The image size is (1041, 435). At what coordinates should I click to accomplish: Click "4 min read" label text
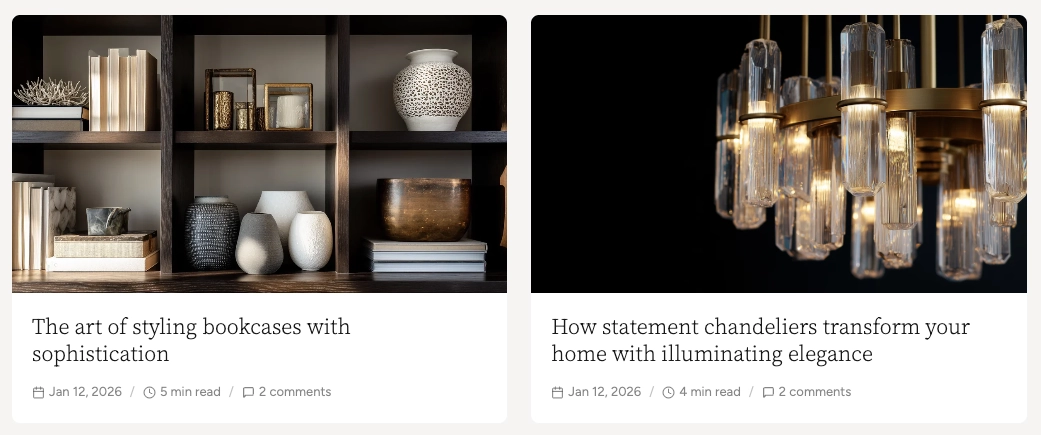[x=710, y=392]
